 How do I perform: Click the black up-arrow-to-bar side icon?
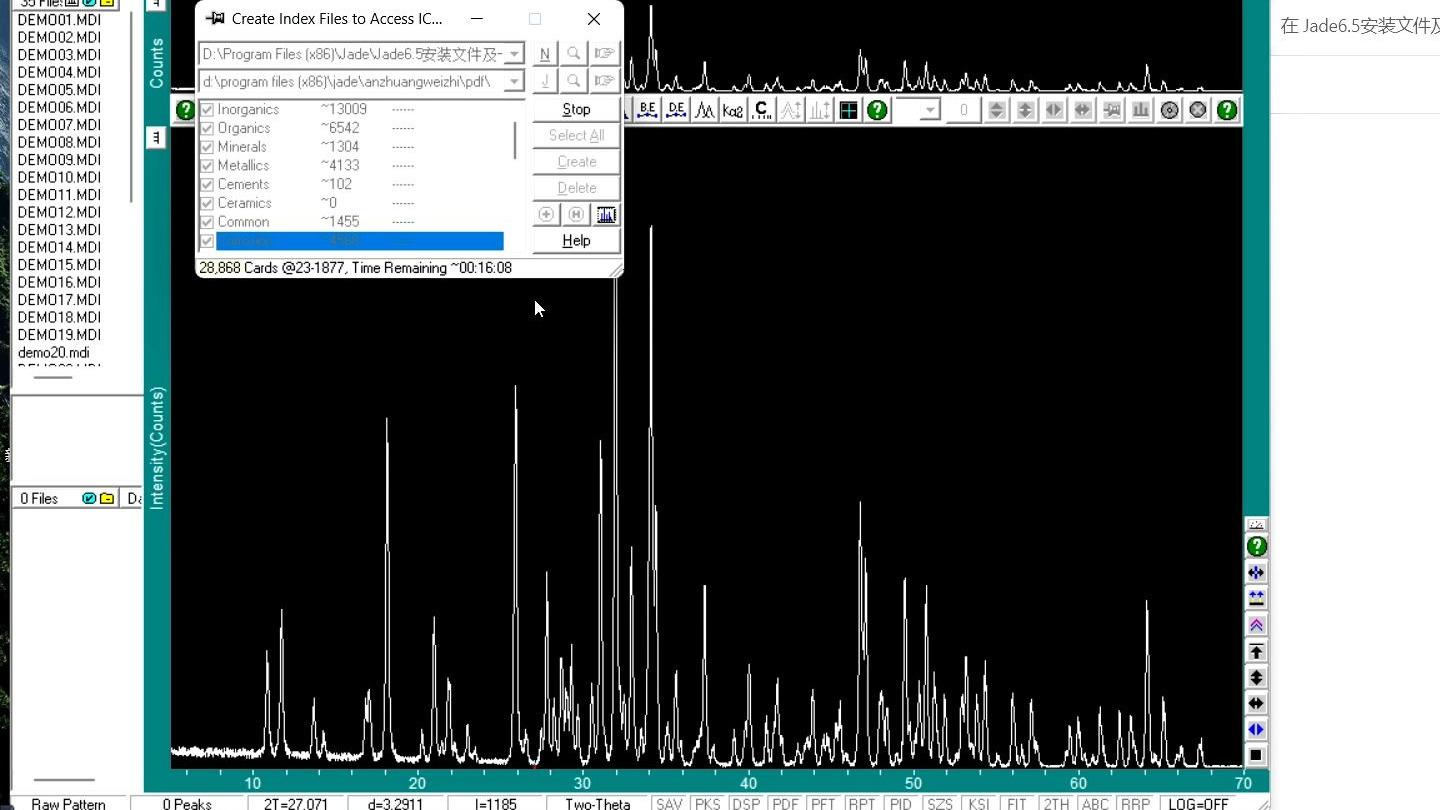[x=1257, y=651]
